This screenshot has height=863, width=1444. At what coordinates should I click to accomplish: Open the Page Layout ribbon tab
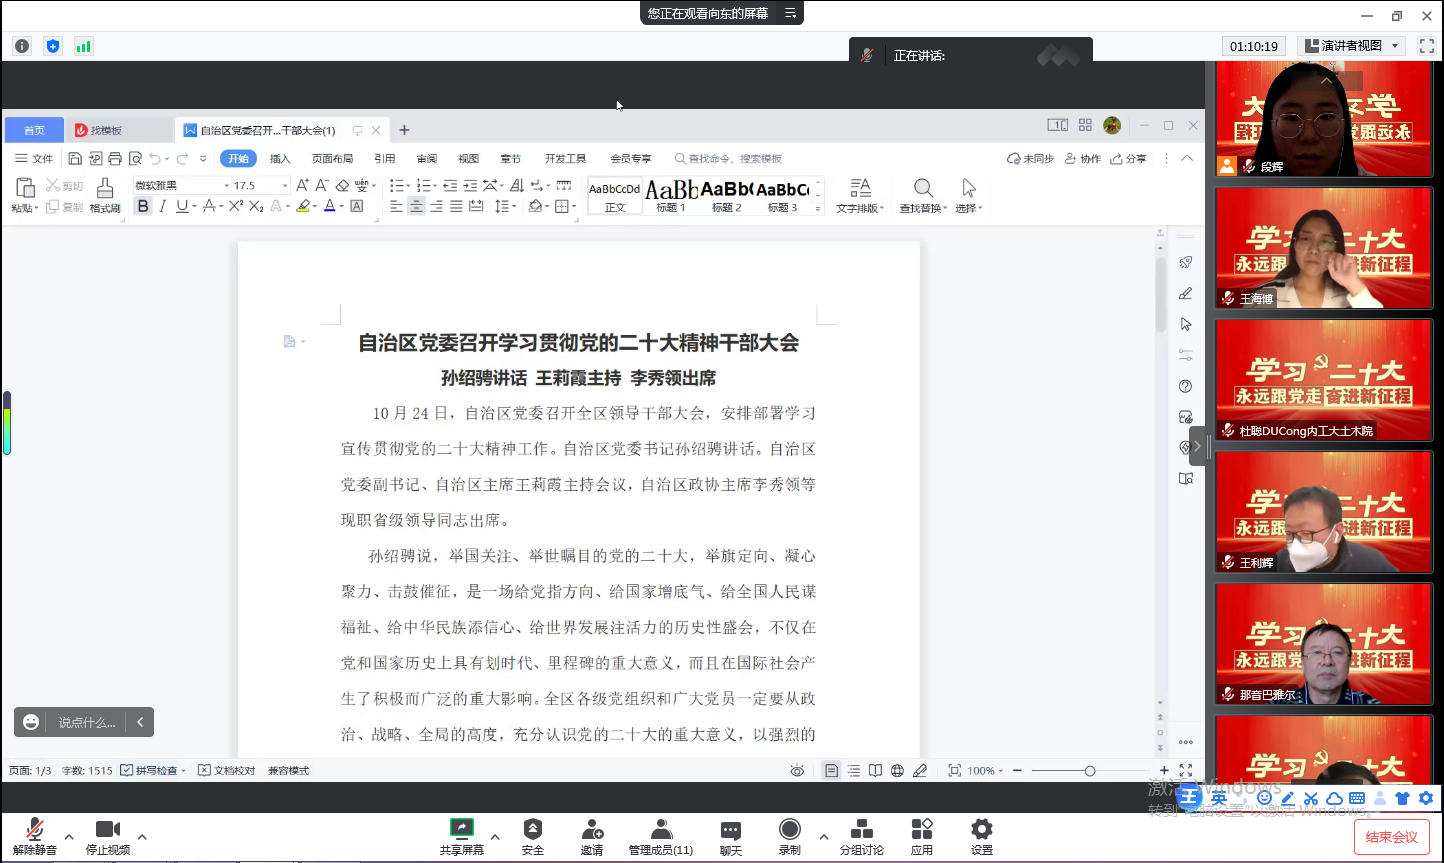pyautogui.click(x=332, y=159)
